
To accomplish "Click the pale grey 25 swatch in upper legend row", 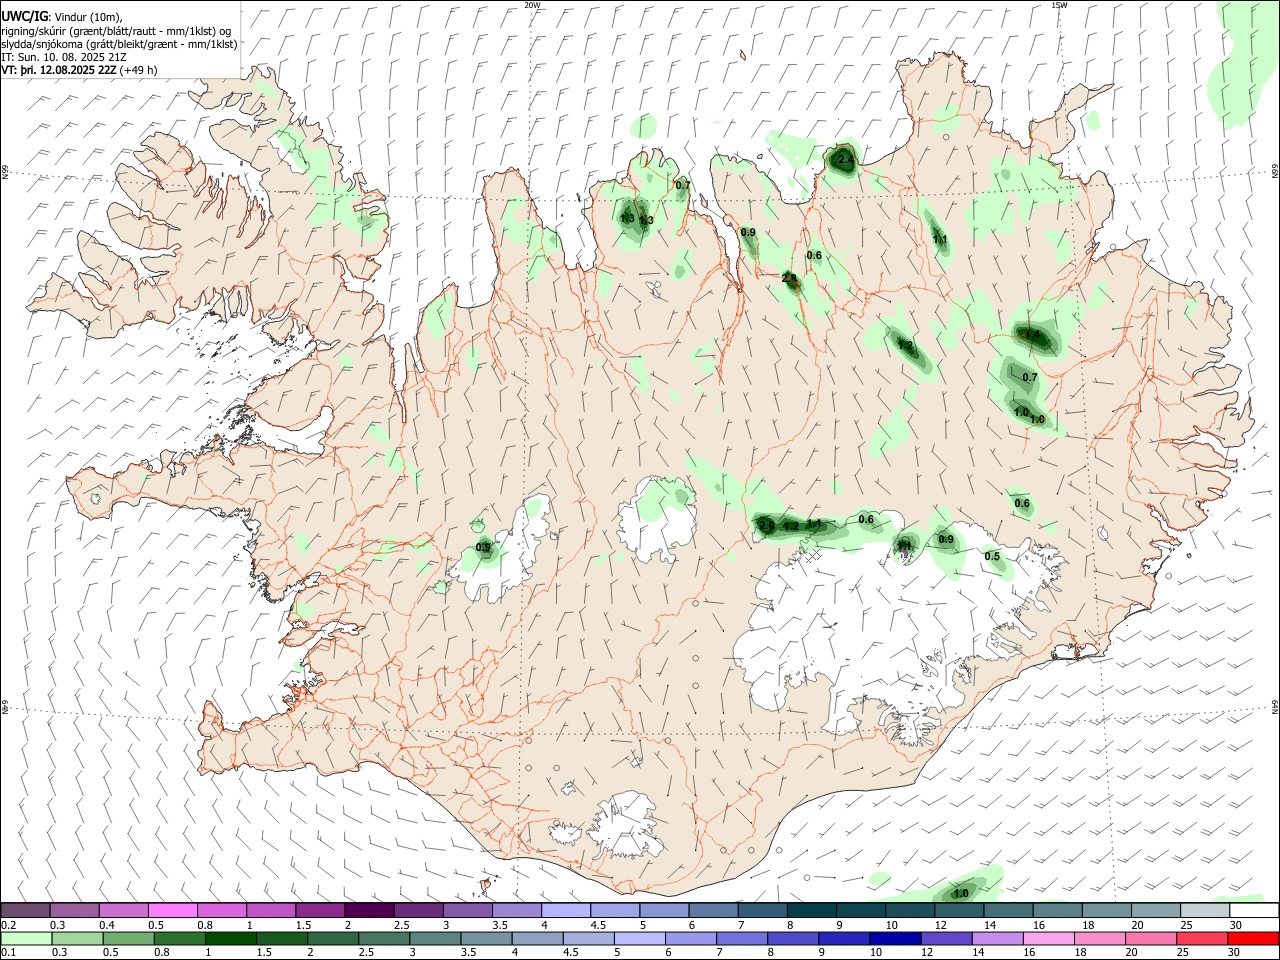I will click(x=1205, y=911).
